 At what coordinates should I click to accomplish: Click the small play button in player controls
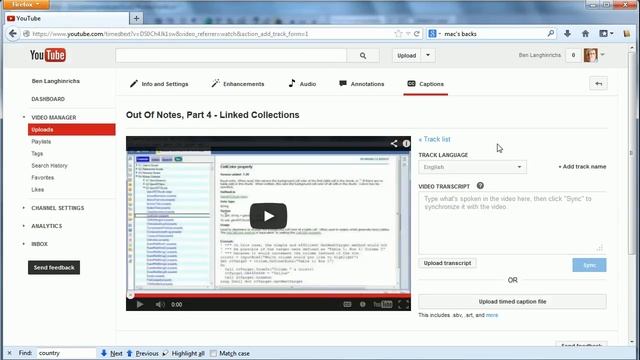click(140, 304)
